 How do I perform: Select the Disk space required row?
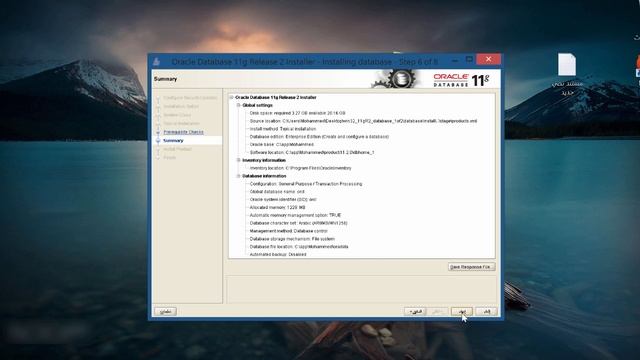point(297,113)
